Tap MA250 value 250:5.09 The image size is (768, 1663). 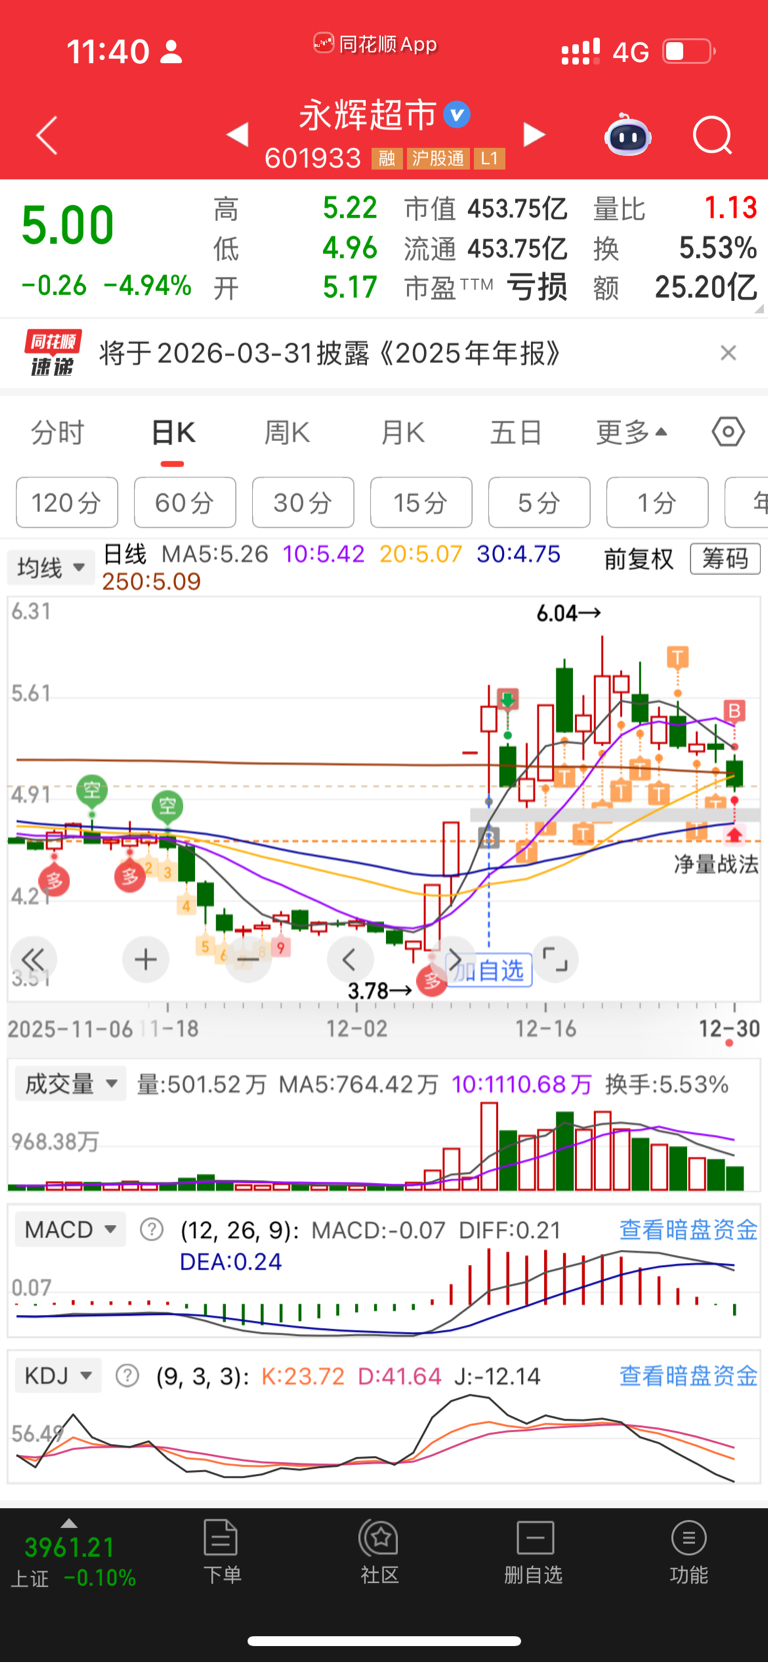click(x=151, y=581)
